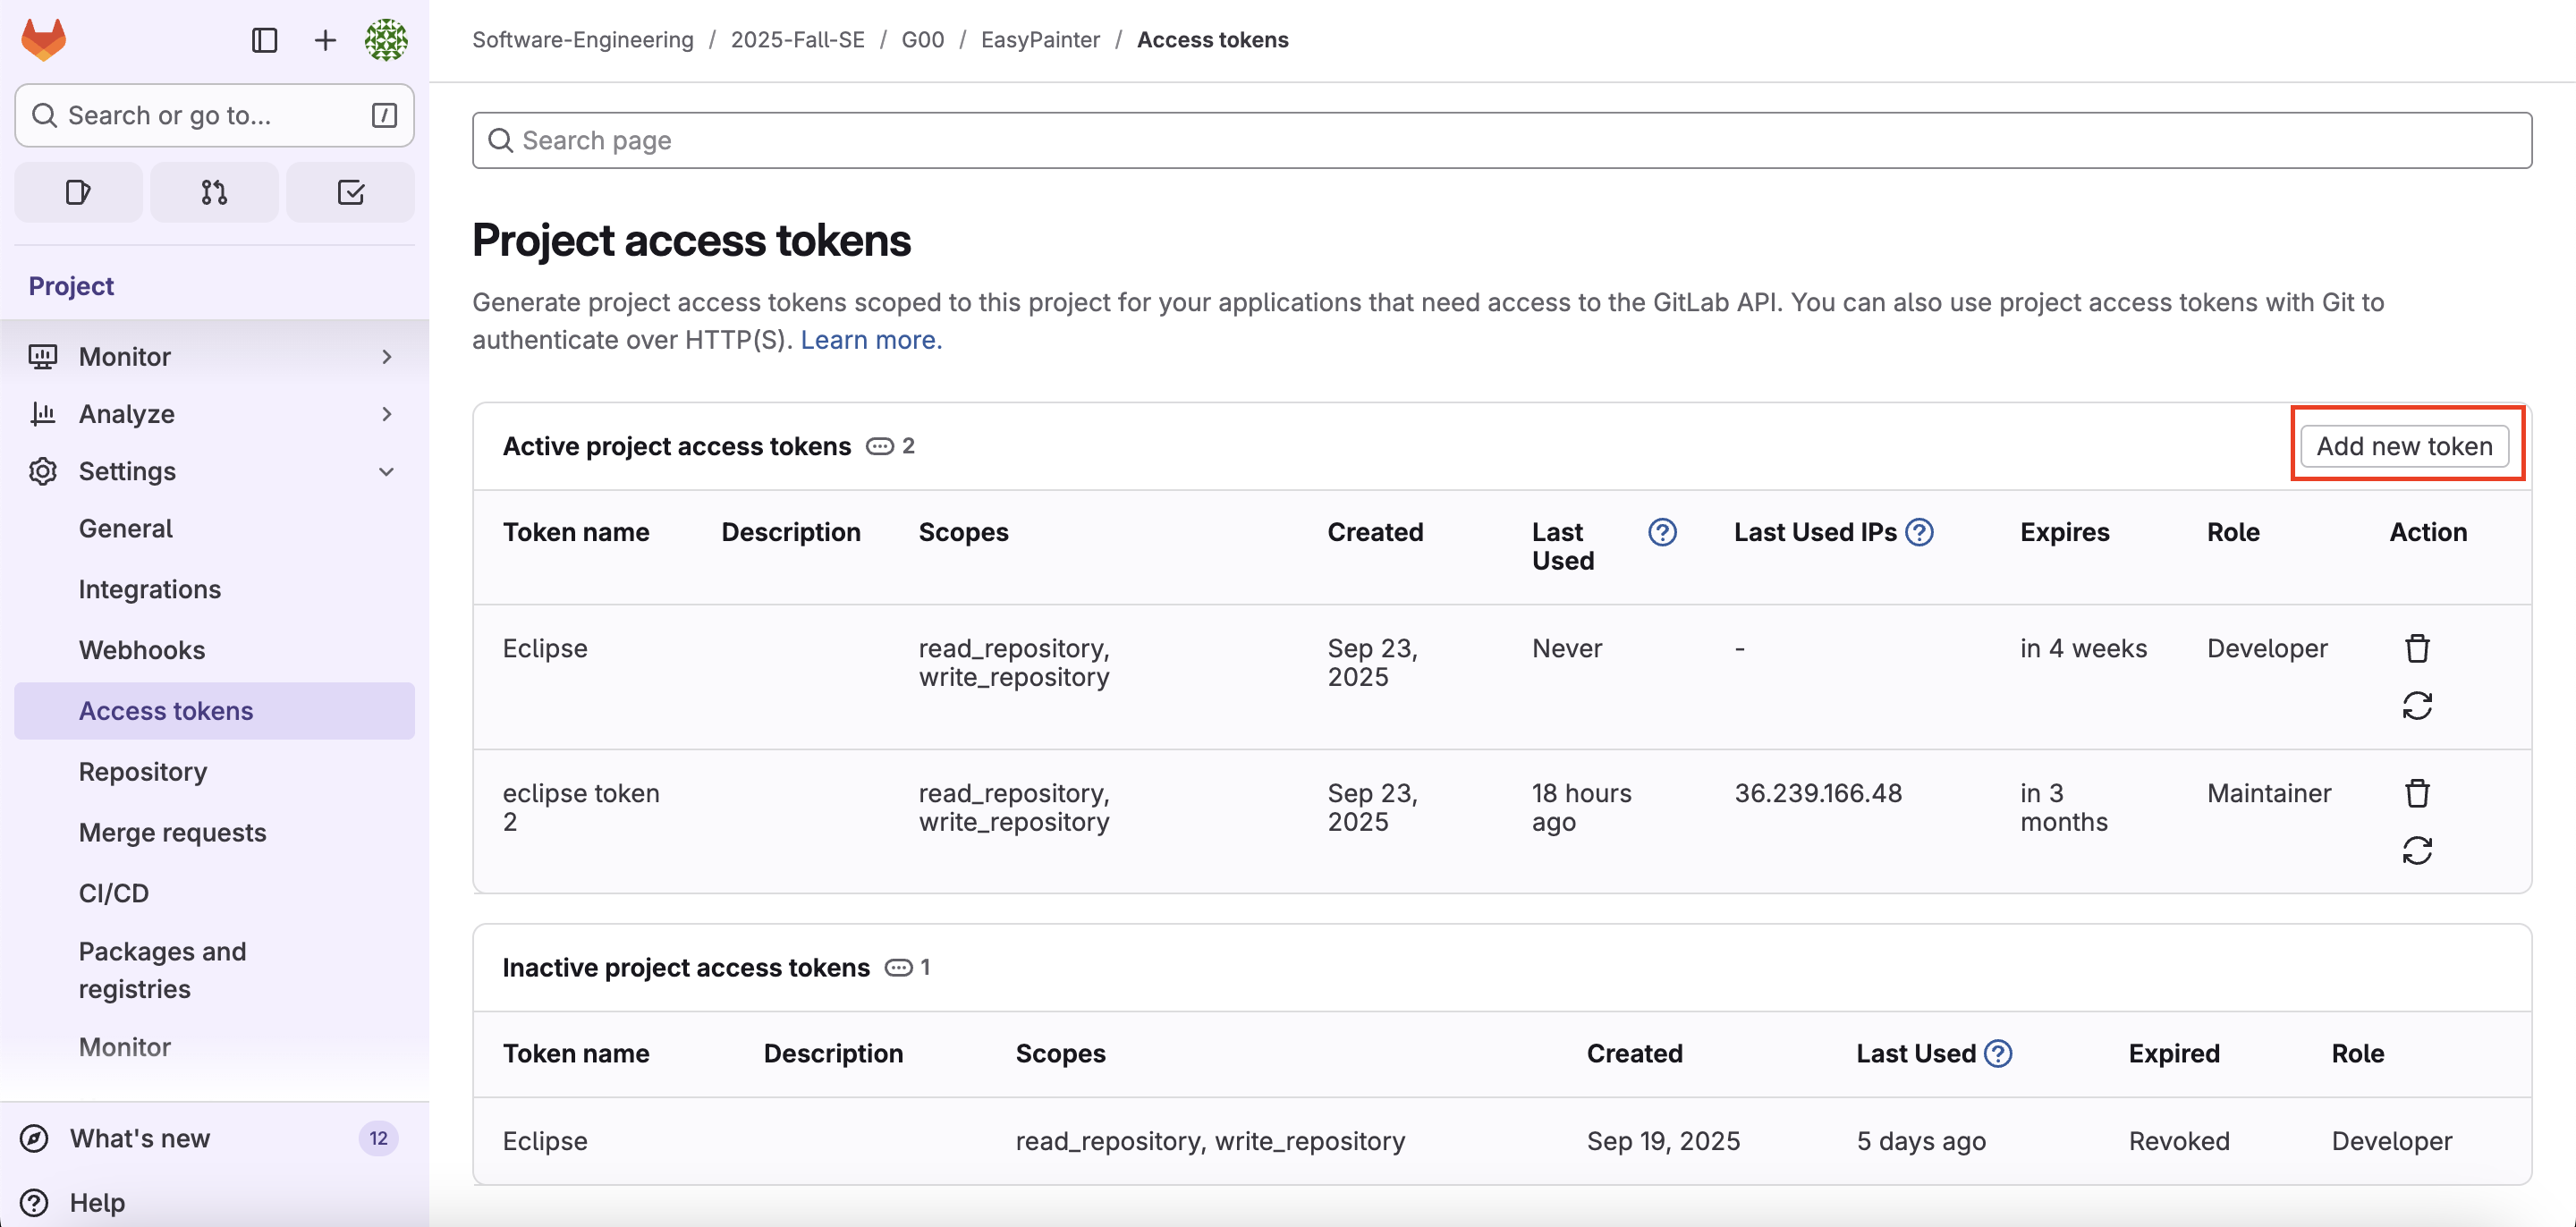Focus the Search page input field
This screenshot has height=1227, width=2576.
[1500, 140]
